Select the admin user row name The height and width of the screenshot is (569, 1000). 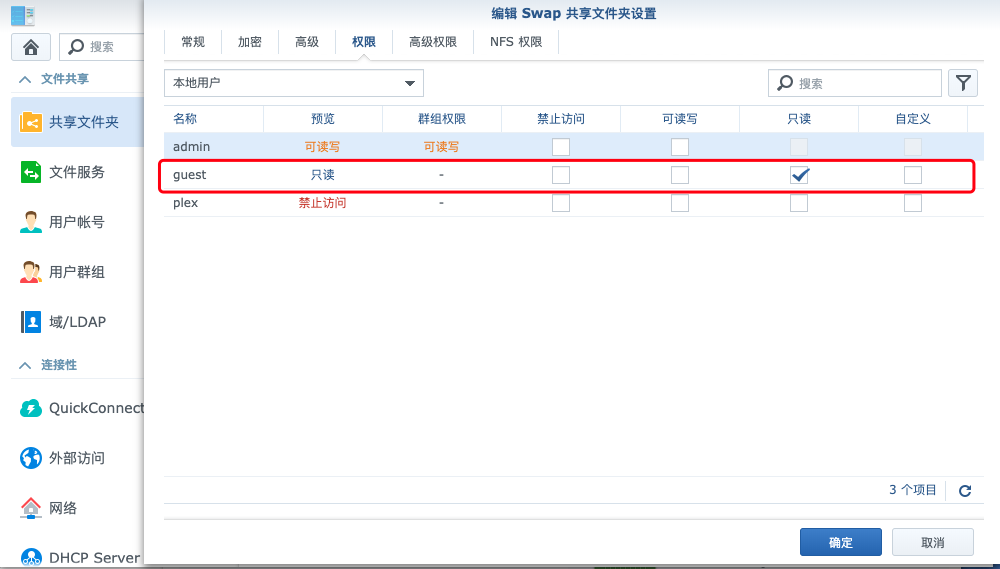click(191, 147)
